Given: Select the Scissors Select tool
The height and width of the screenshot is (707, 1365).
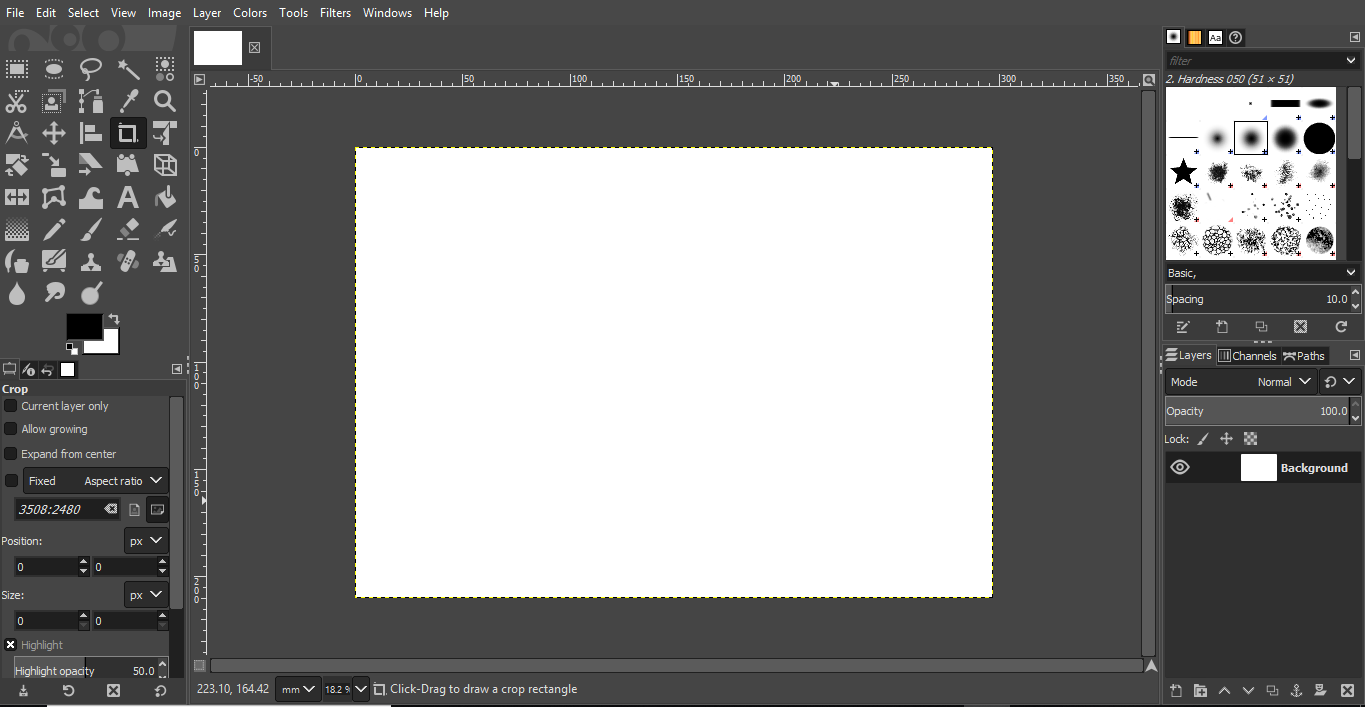Looking at the screenshot, I should pos(17,101).
